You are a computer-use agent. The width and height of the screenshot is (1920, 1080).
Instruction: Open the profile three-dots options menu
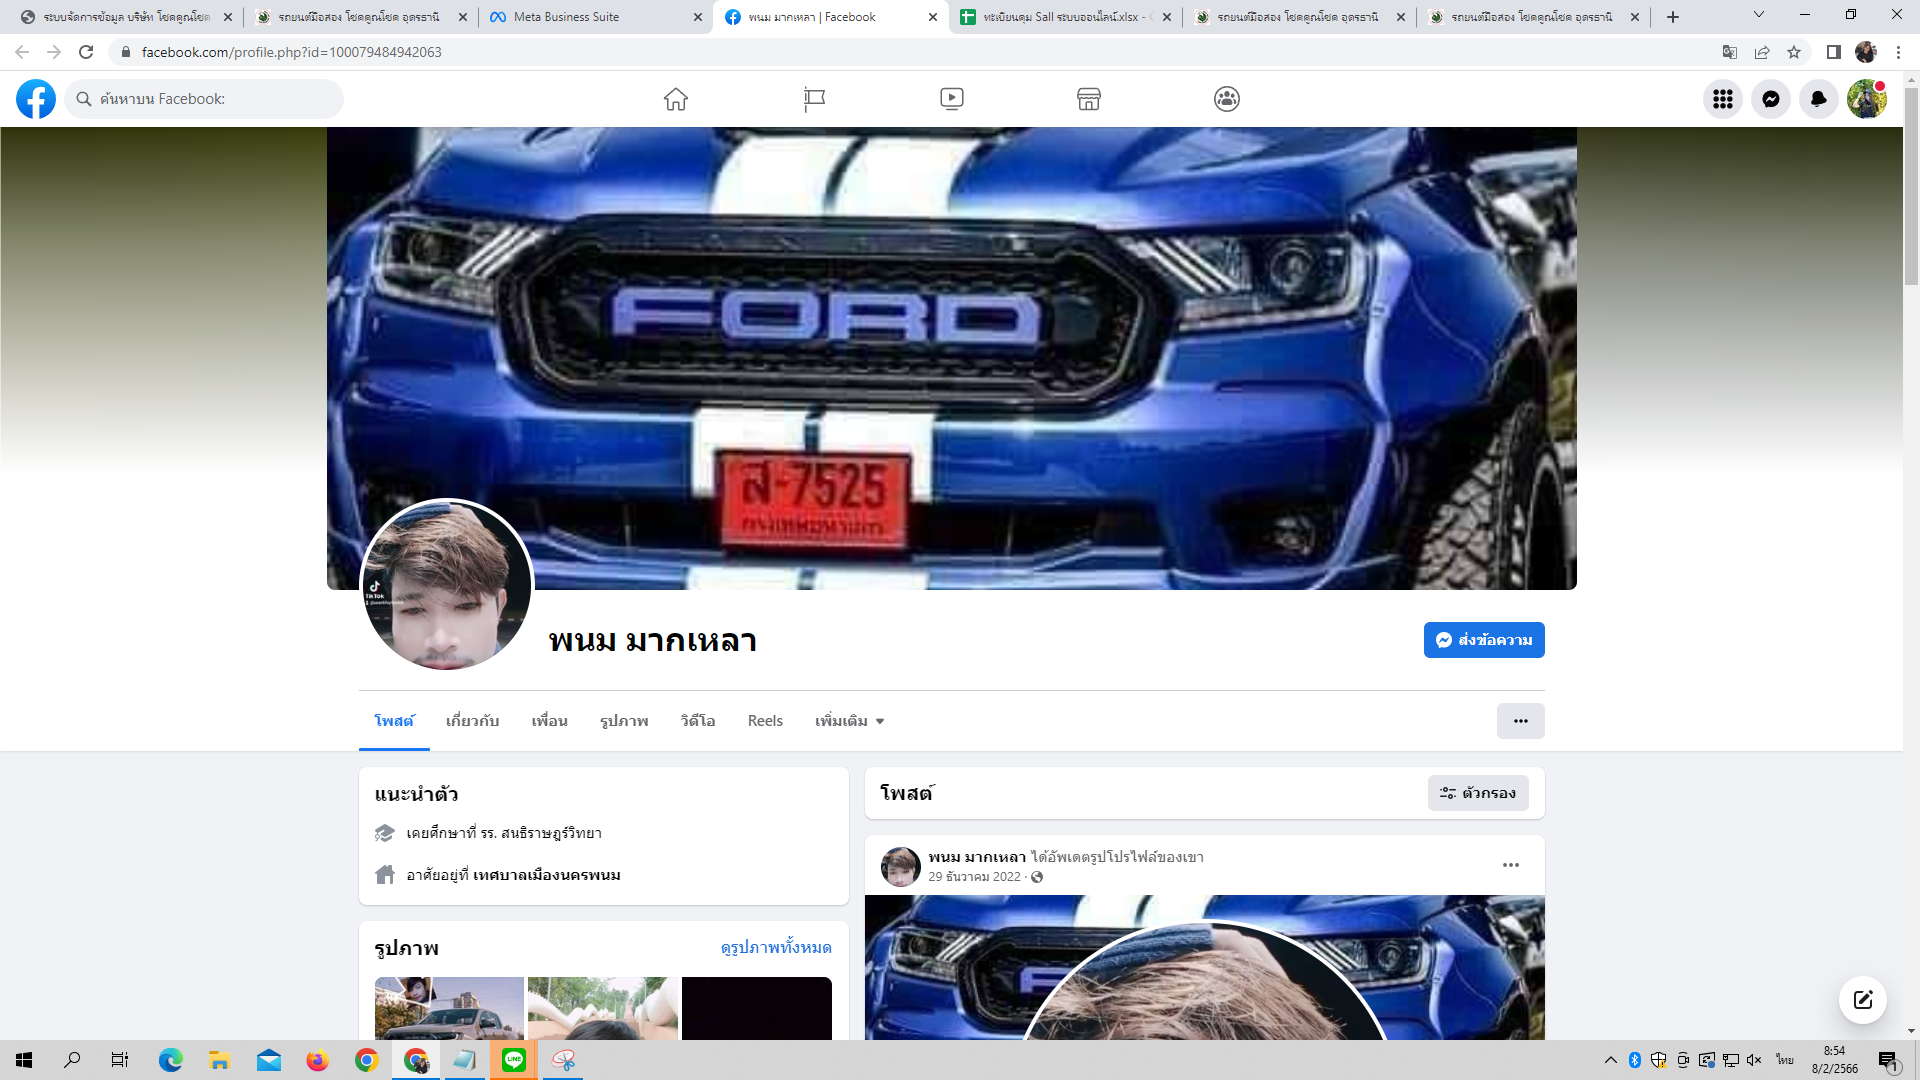pos(1520,721)
